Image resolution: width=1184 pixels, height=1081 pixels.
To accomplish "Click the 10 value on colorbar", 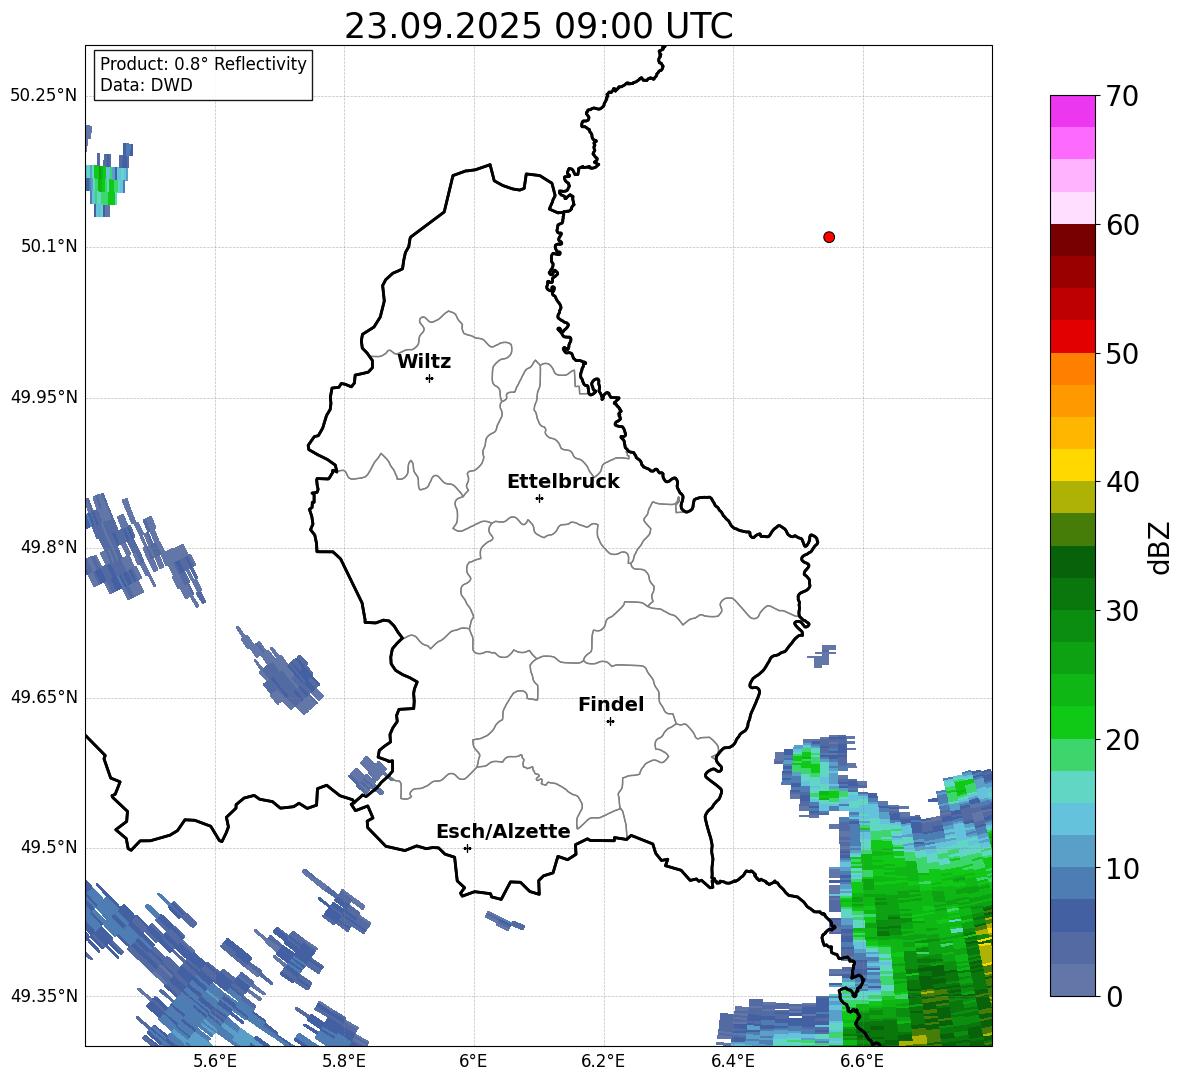I will click(1122, 869).
